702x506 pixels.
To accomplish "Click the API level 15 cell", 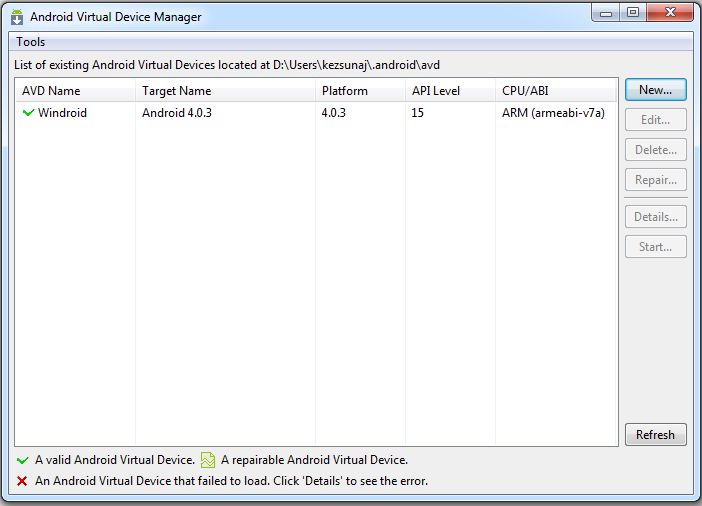I will (417, 113).
